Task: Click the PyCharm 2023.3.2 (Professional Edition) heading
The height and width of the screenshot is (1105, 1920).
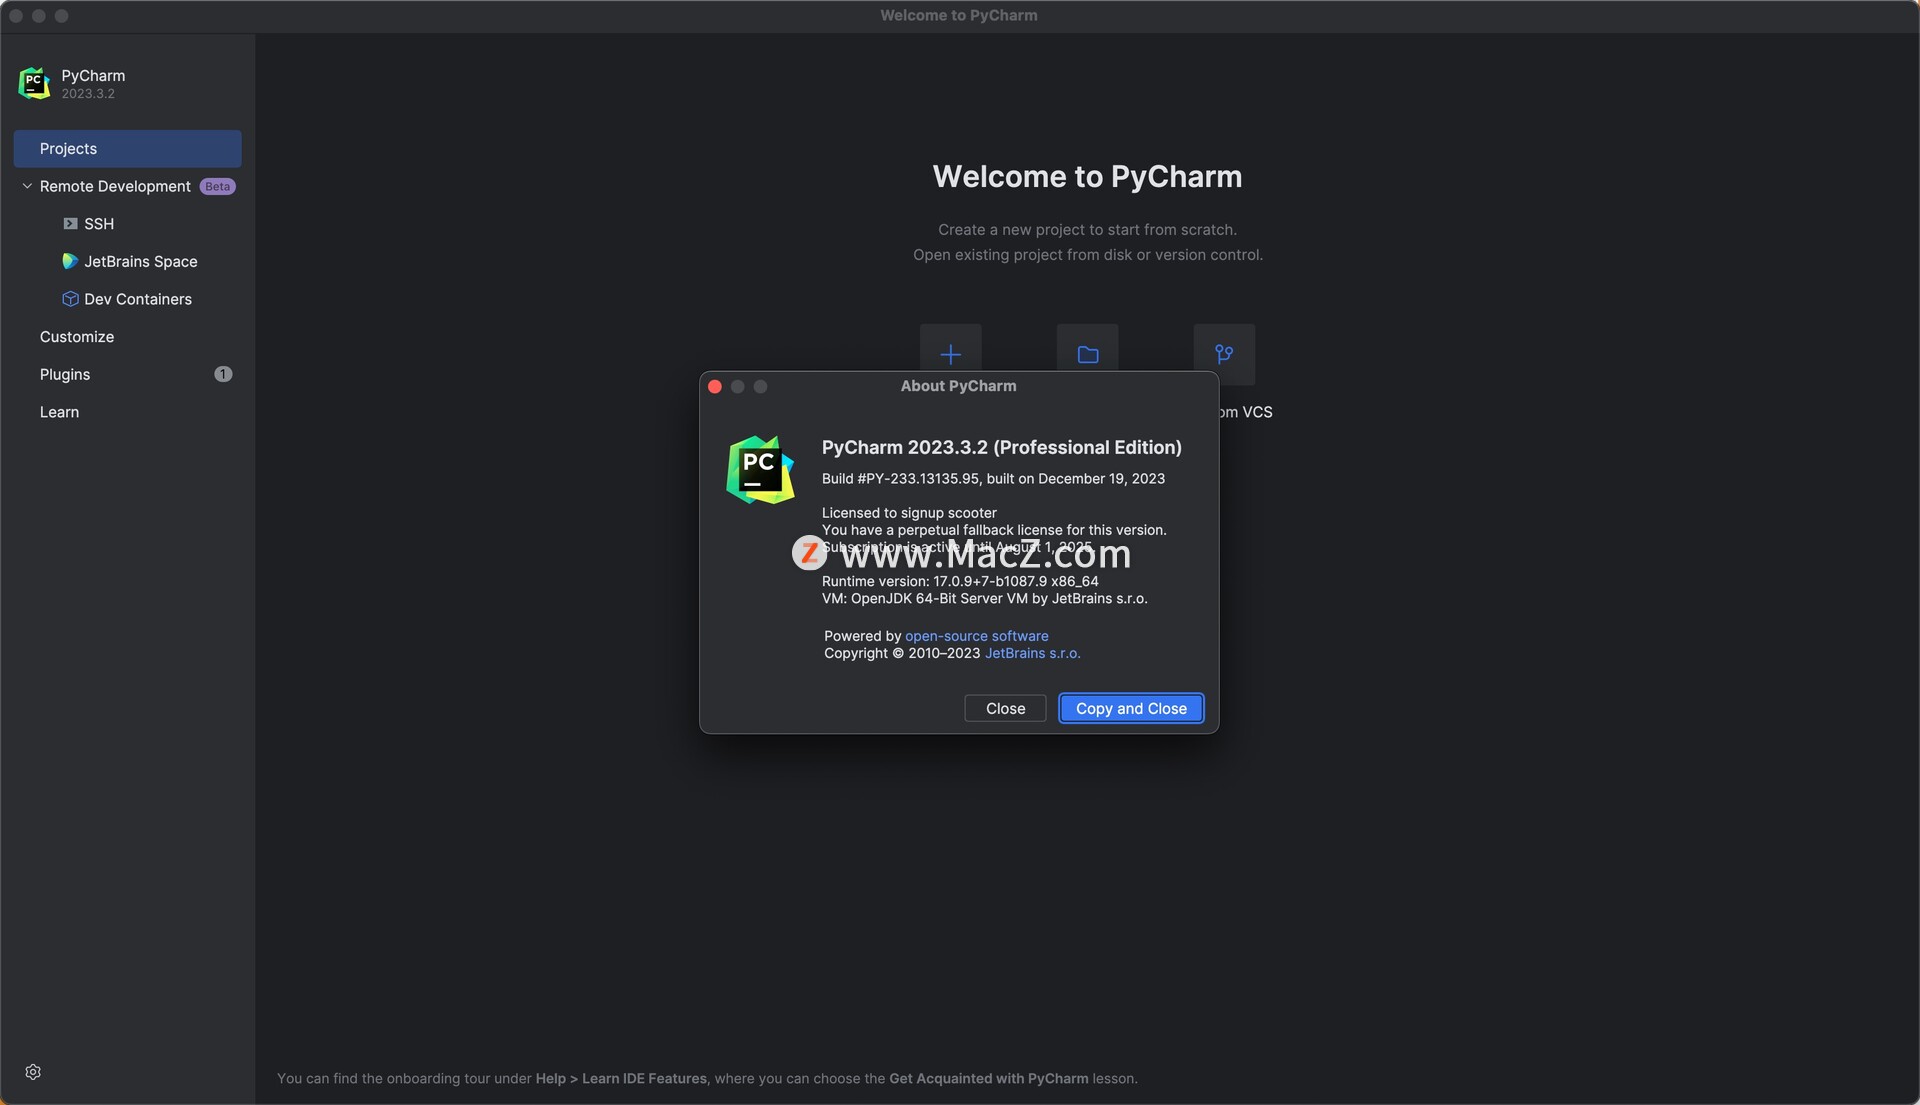Action: [1001, 447]
